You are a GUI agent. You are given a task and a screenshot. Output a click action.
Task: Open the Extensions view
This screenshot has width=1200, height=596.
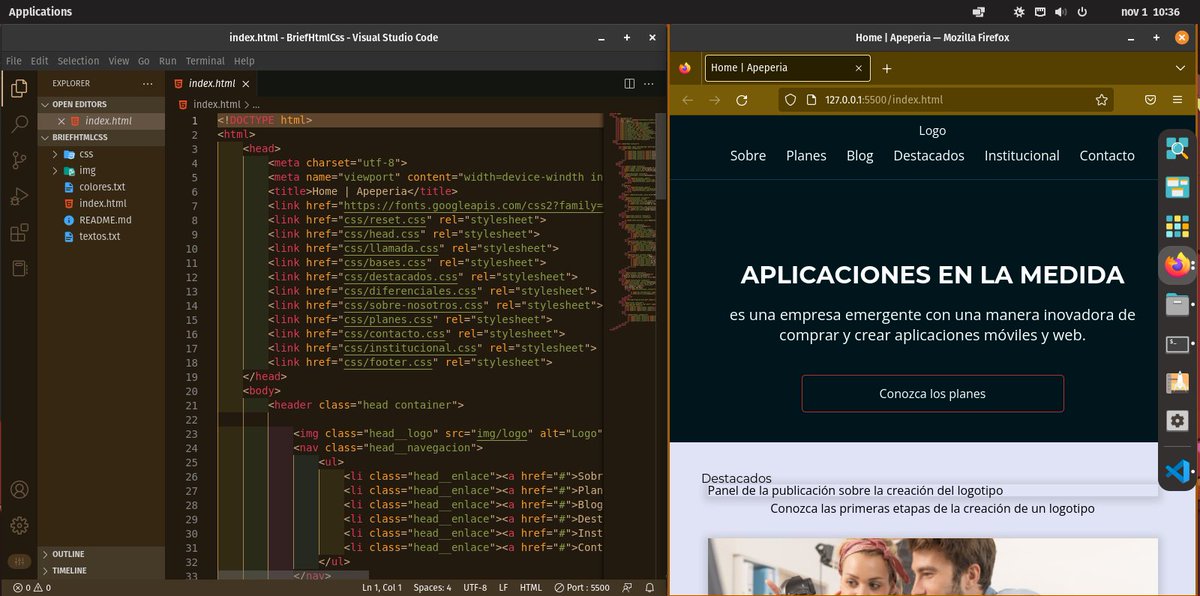point(19,233)
